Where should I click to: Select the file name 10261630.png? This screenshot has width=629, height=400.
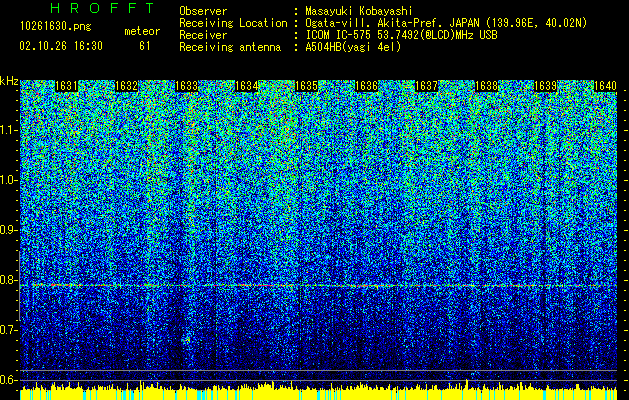[x=56, y=27]
